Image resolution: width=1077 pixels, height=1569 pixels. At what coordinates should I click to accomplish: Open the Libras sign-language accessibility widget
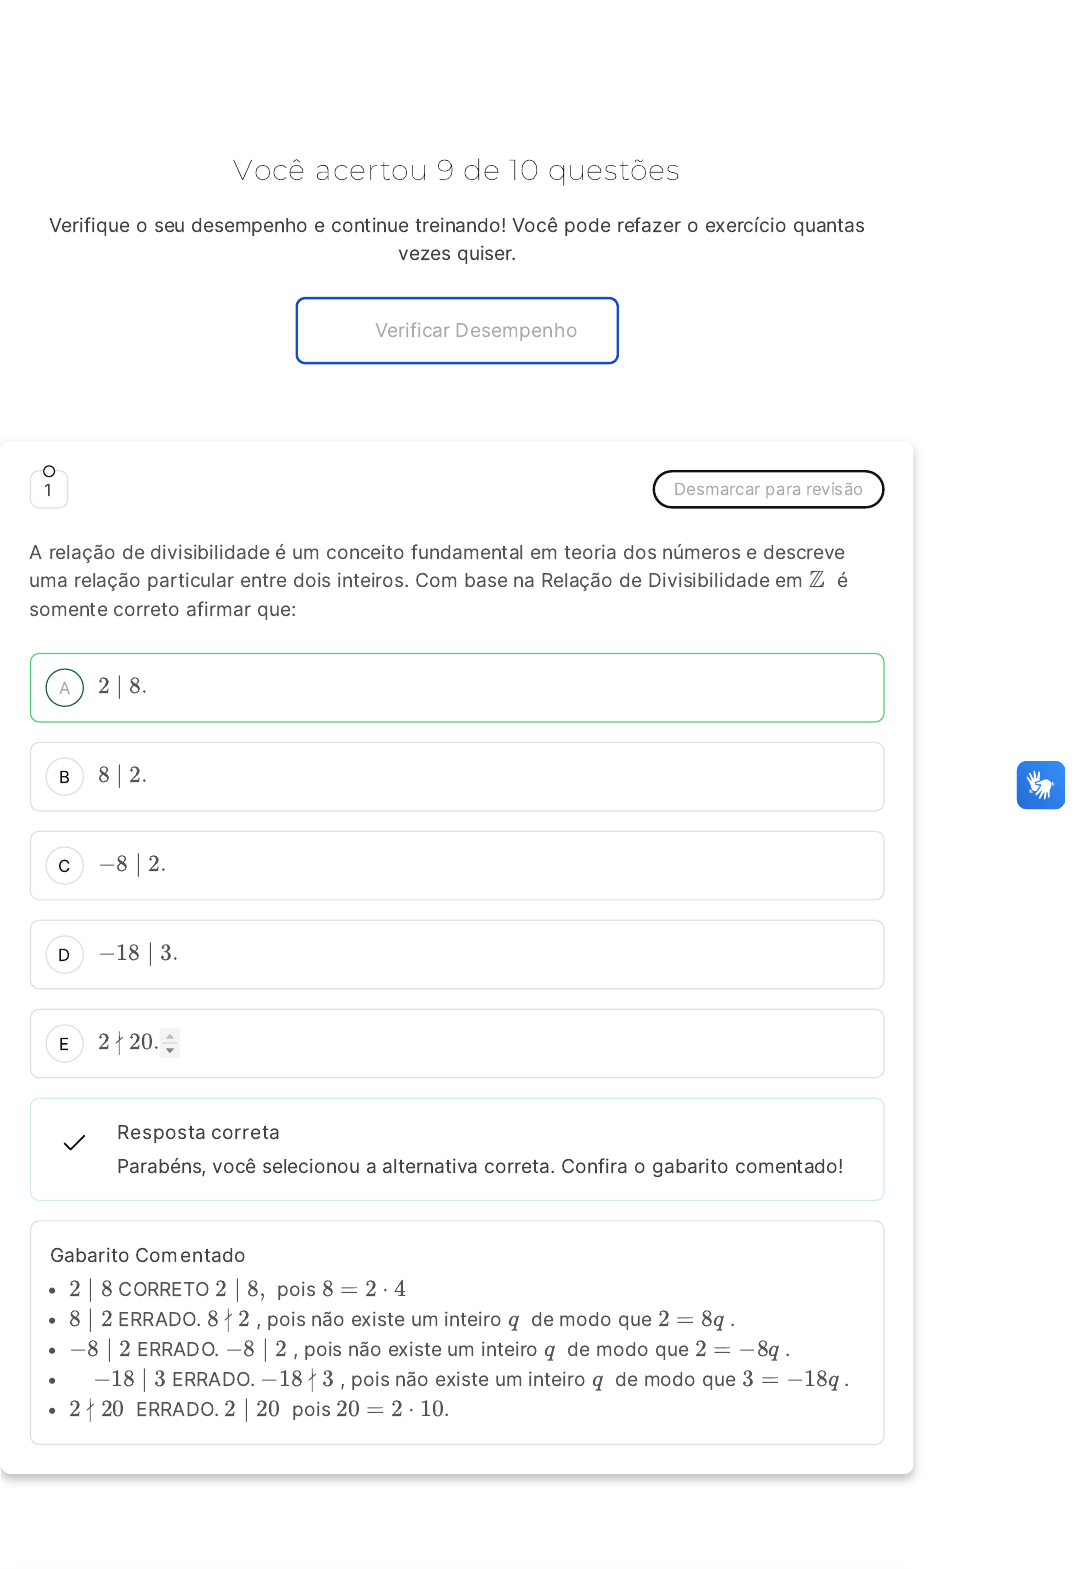pyautogui.click(x=1040, y=785)
